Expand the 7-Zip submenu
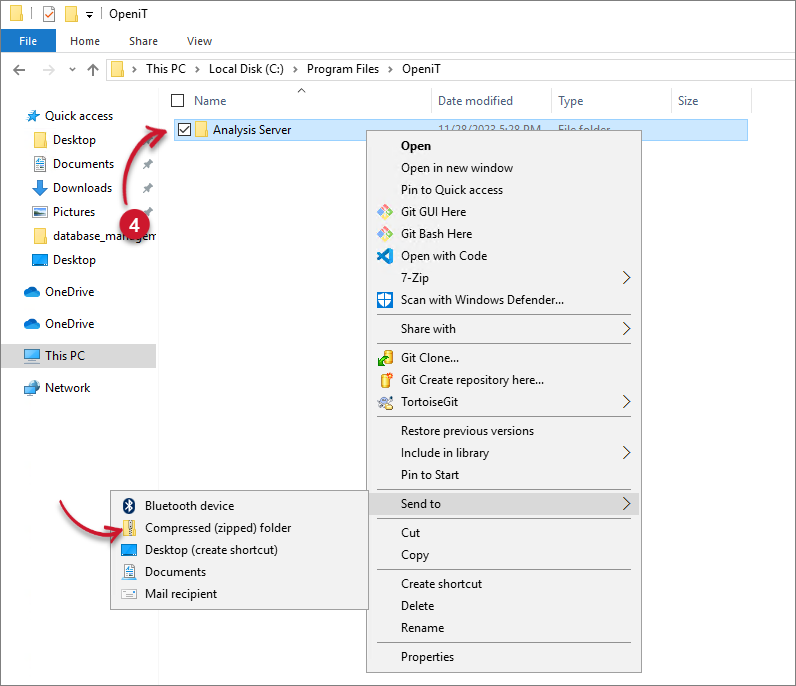Viewport: 796px width, 686px height. point(626,278)
